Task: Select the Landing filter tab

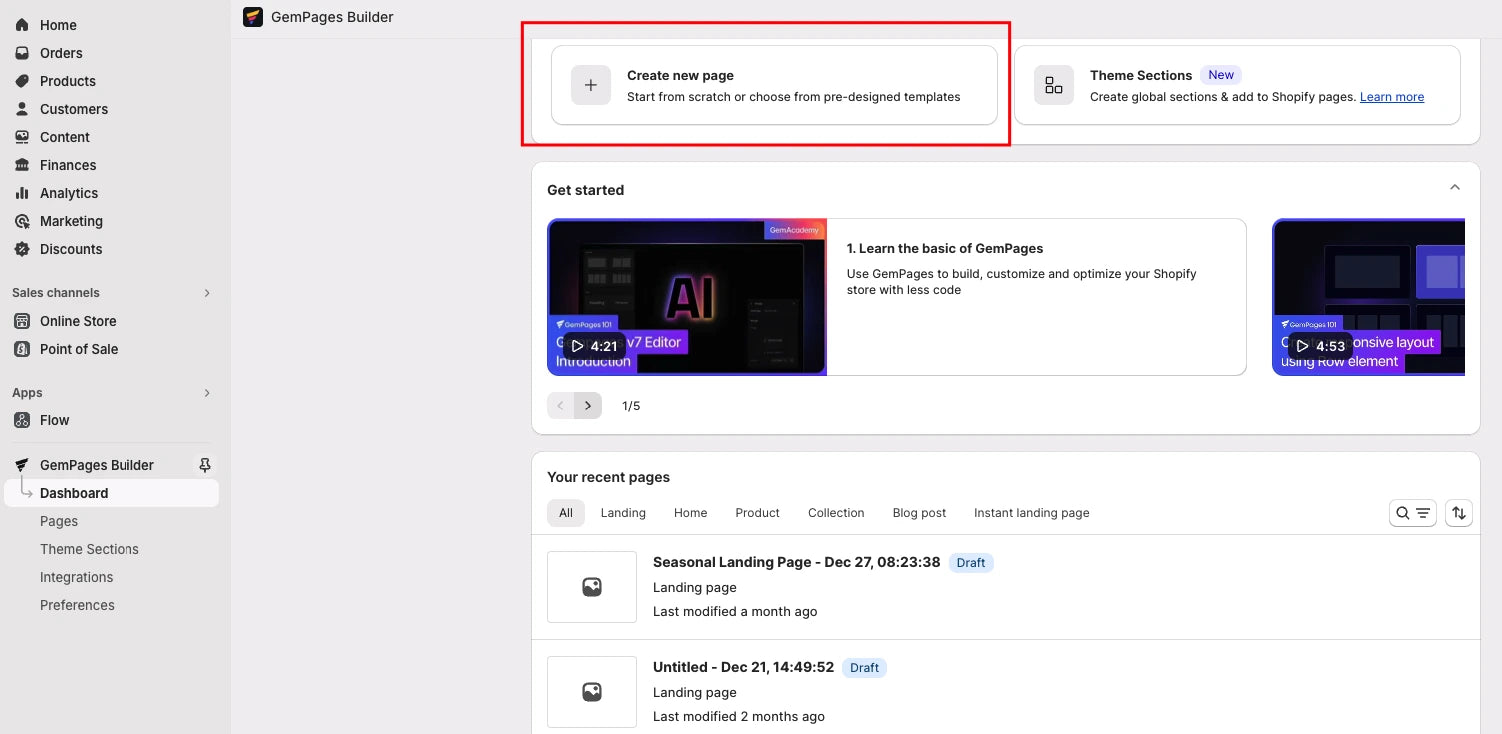Action: click(x=623, y=513)
